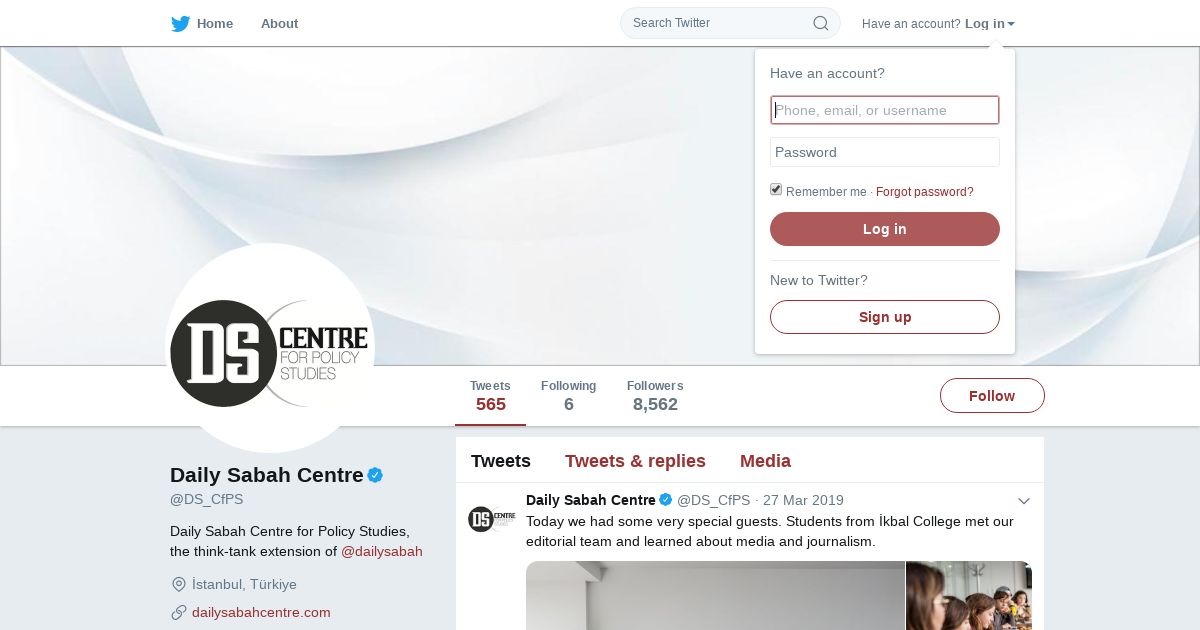1200x630 pixels.
Task: Open the Media tab
Action: point(765,461)
